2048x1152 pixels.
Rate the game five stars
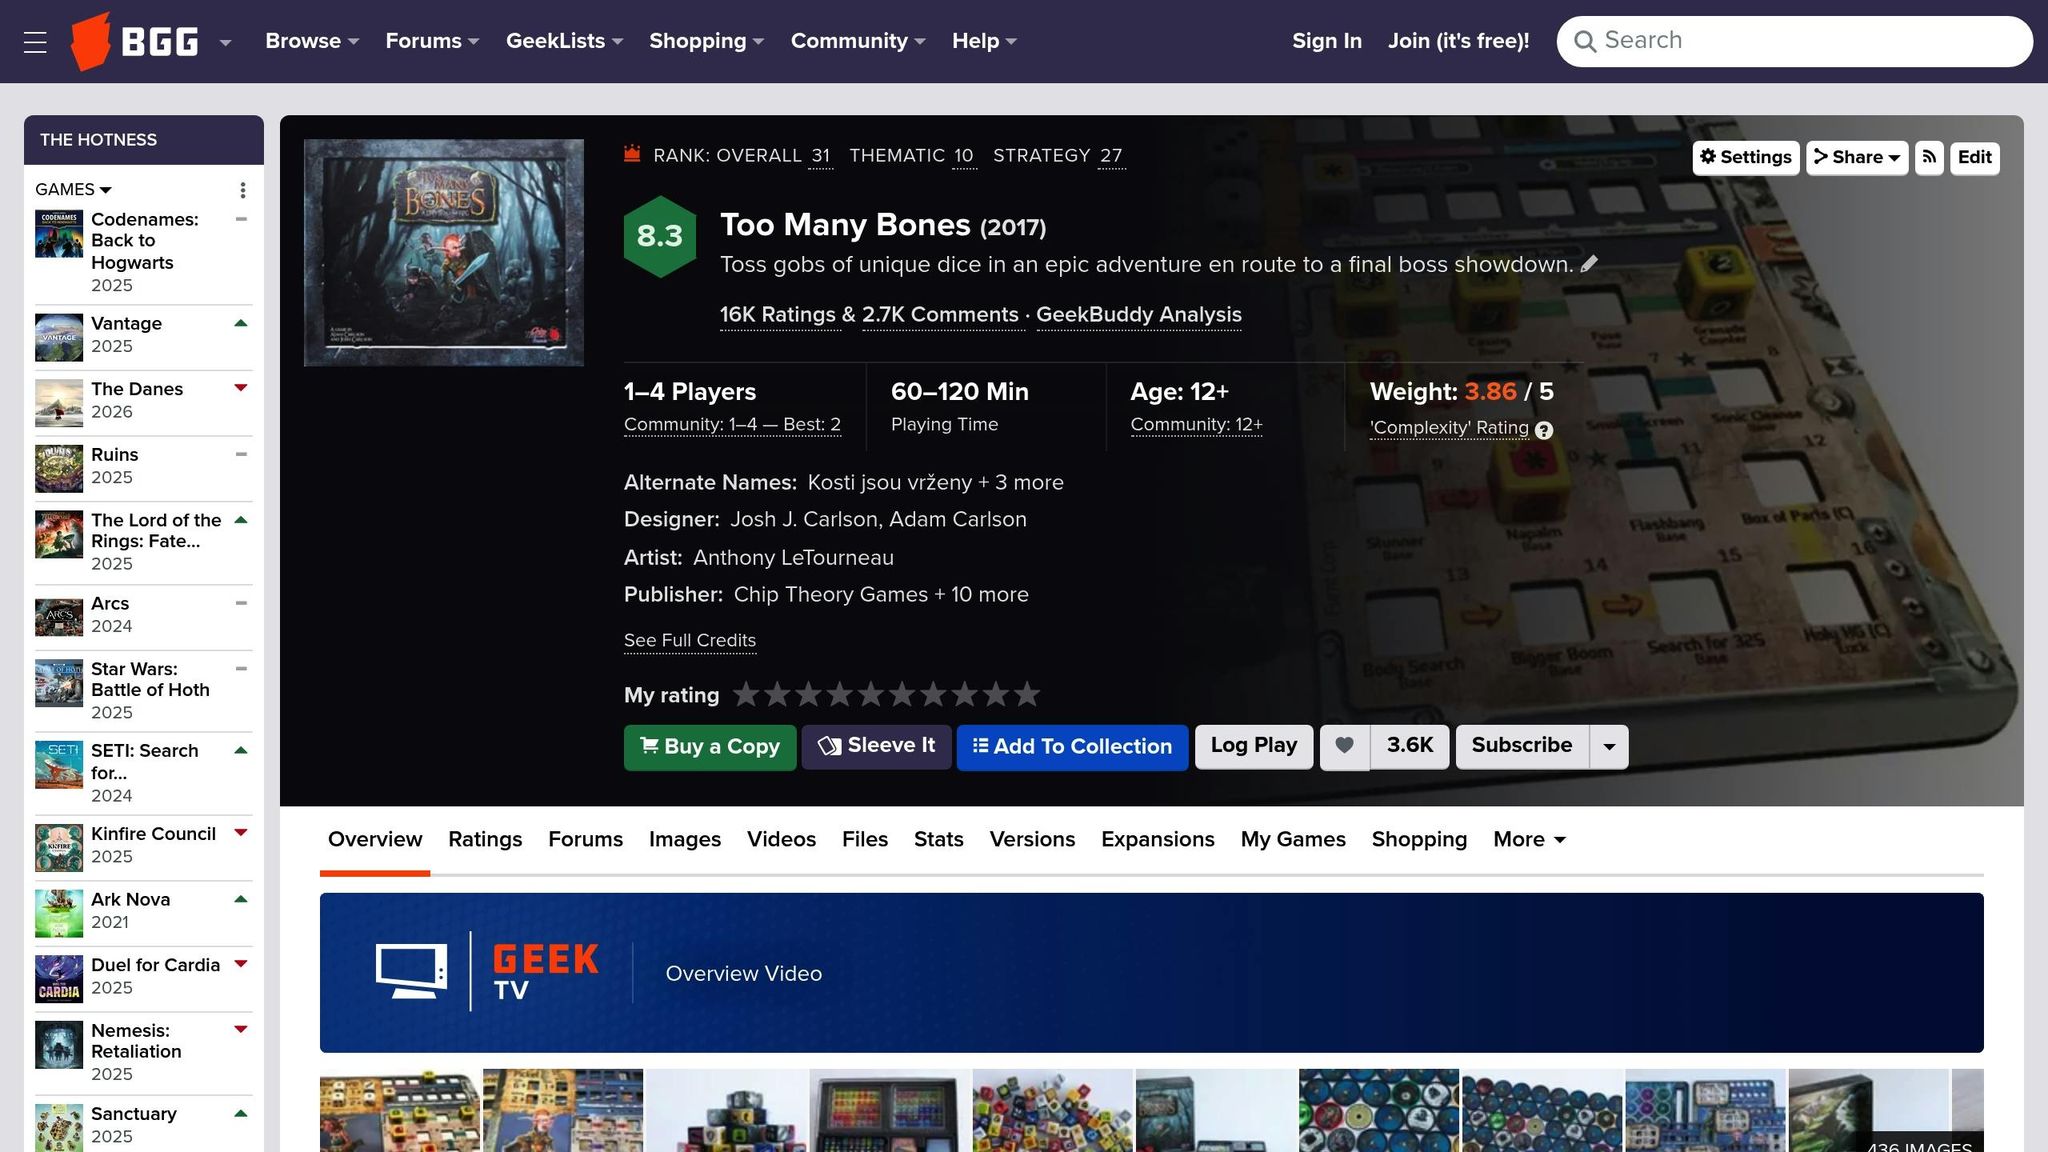click(871, 694)
